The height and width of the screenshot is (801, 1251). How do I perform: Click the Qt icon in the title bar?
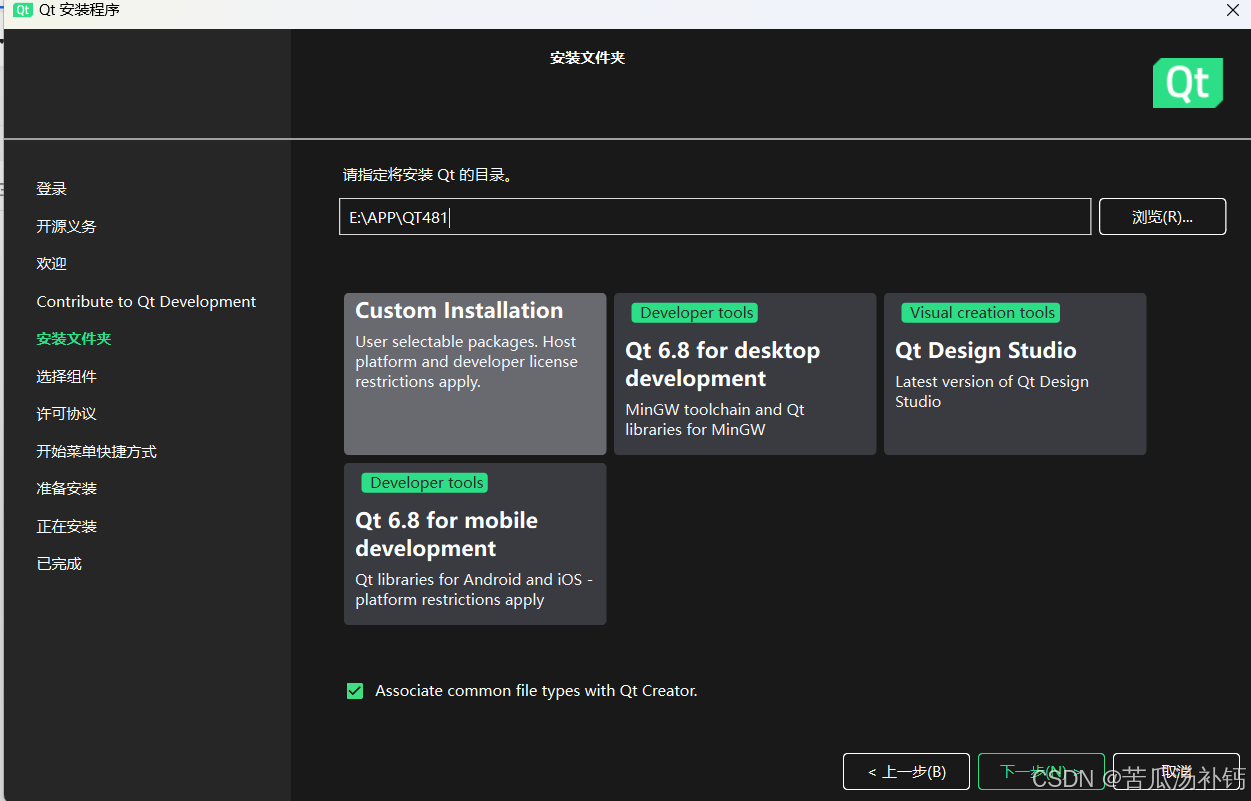pyautogui.click(x=23, y=10)
